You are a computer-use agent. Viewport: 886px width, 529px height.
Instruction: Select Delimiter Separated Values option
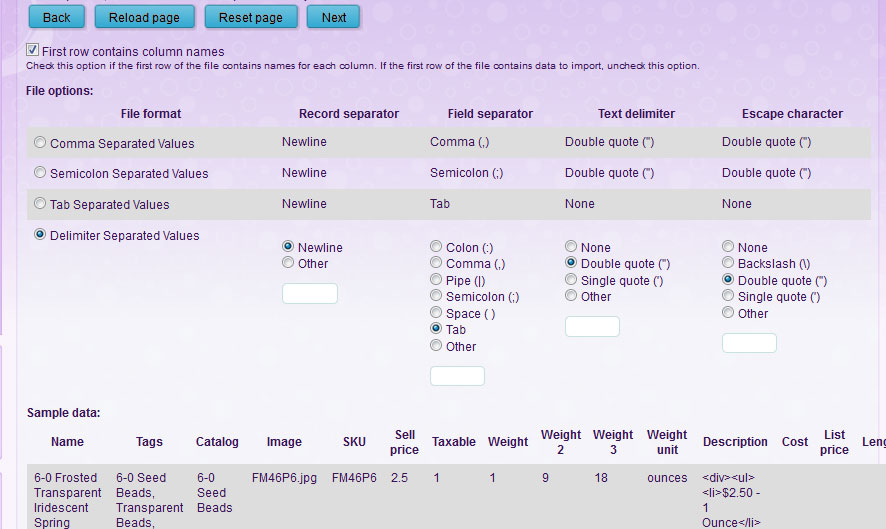tap(40, 236)
